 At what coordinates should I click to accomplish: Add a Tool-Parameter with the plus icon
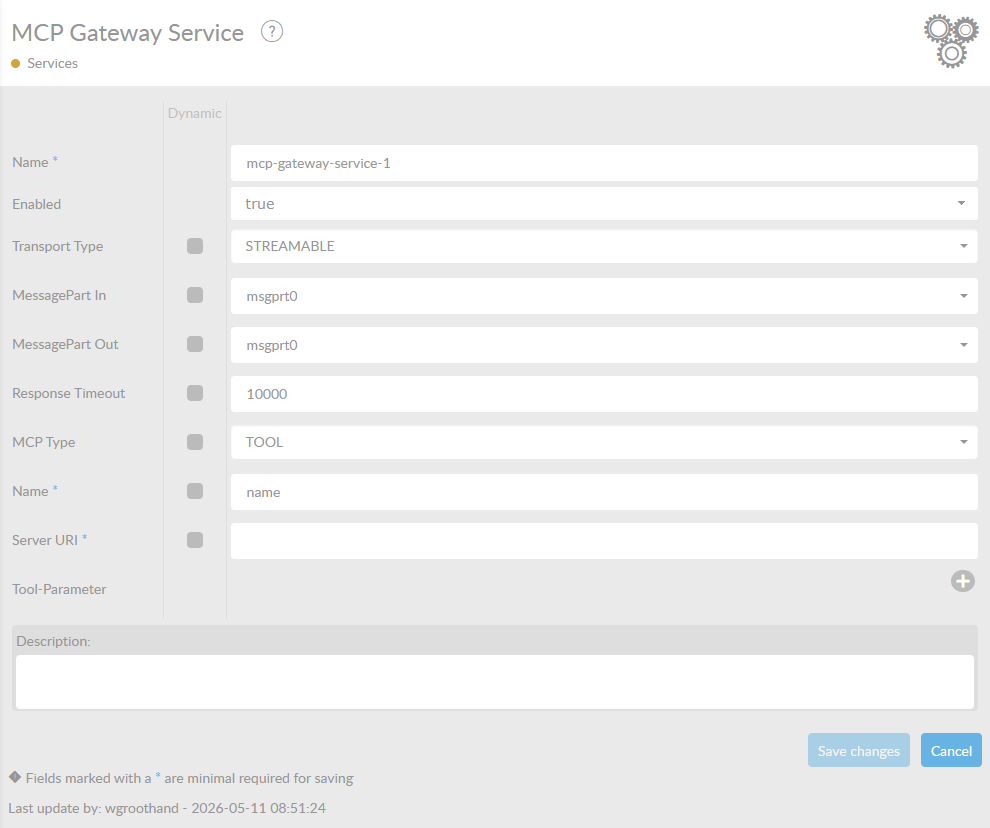[x=963, y=581]
